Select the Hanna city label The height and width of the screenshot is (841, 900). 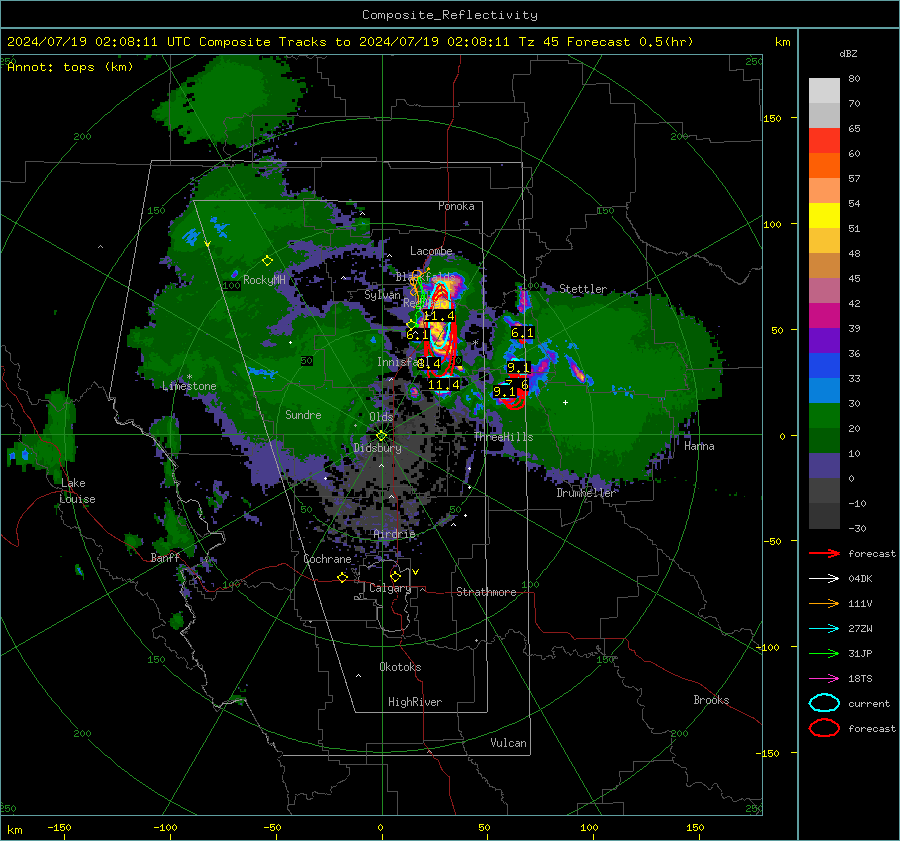pyautogui.click(x=699, y=446)
